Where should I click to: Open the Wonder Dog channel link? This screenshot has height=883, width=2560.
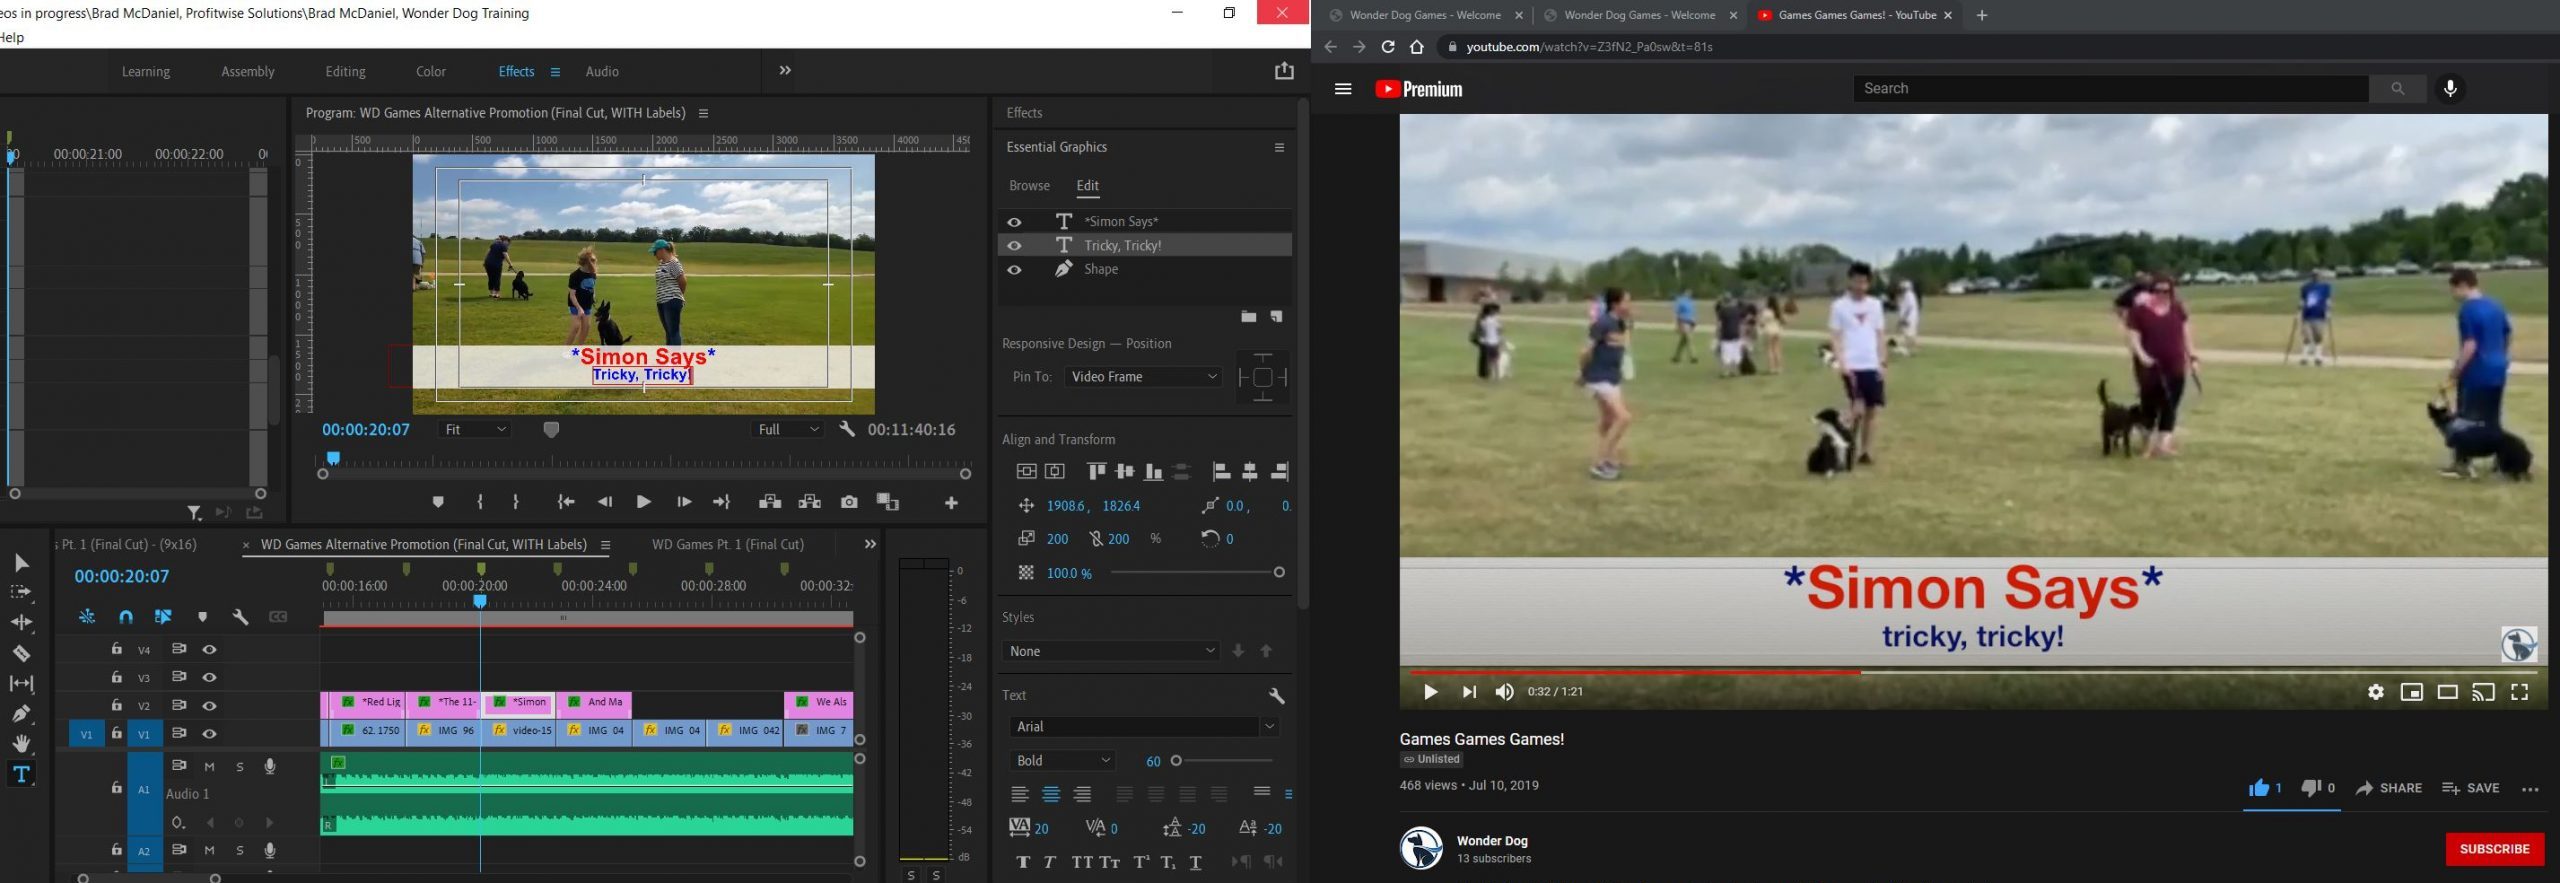pyautogui.click(x=1492, y=841)
